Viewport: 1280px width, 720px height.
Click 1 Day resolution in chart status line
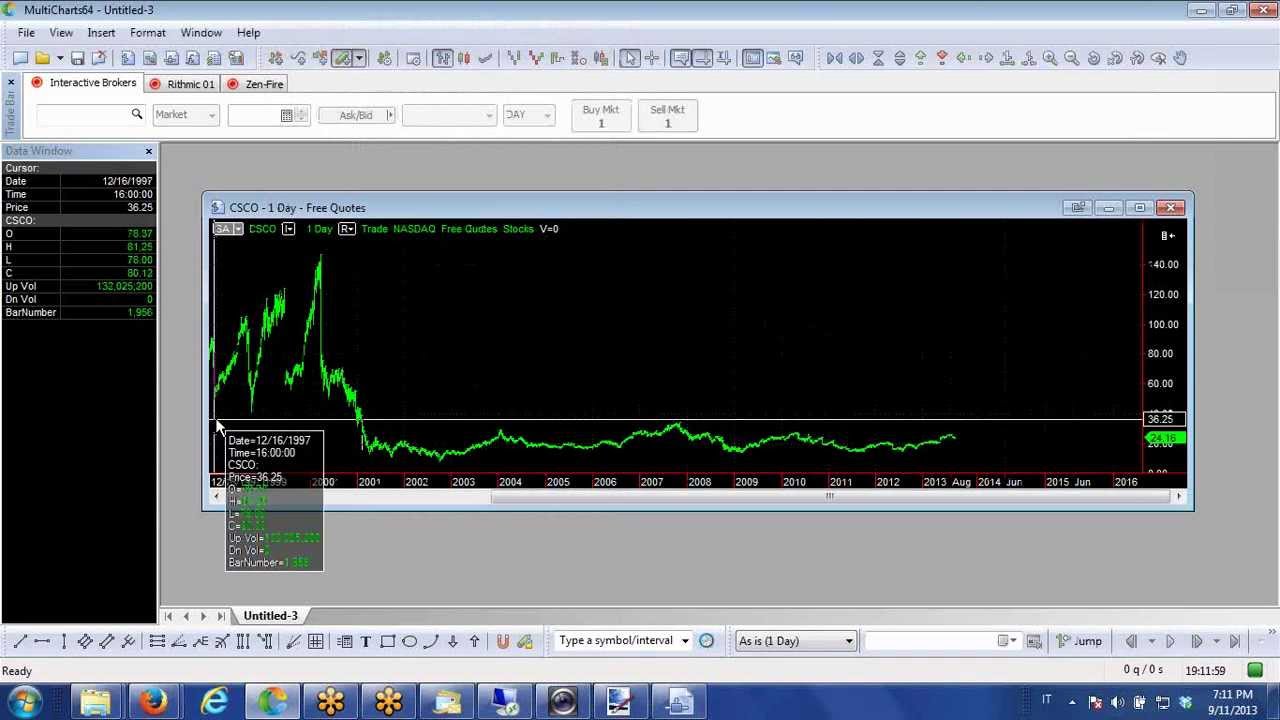point(319,229)
